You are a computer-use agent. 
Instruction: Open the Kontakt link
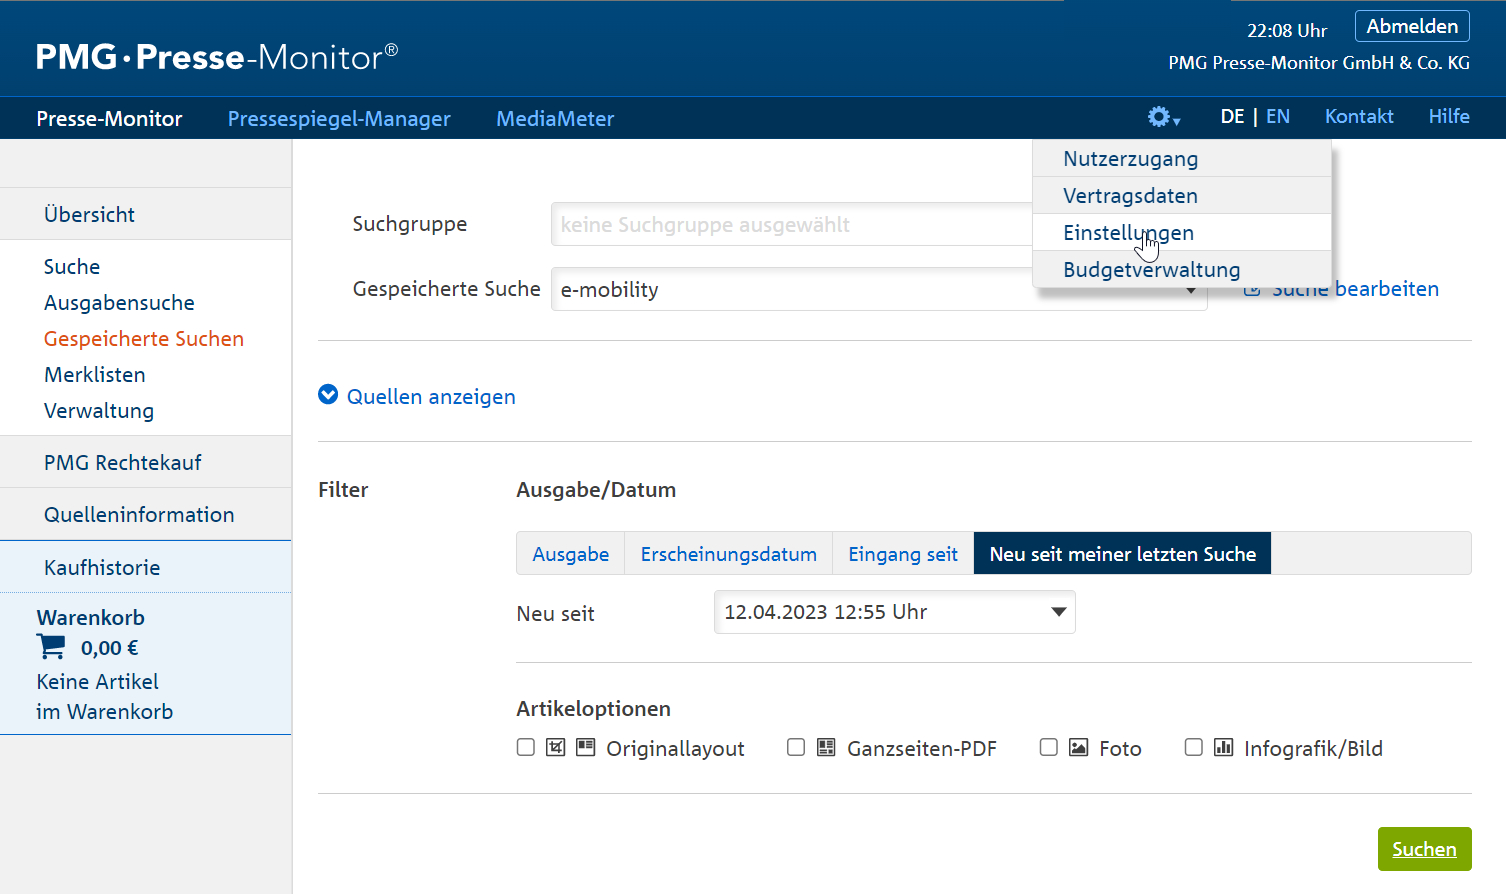pos(1359,116)
